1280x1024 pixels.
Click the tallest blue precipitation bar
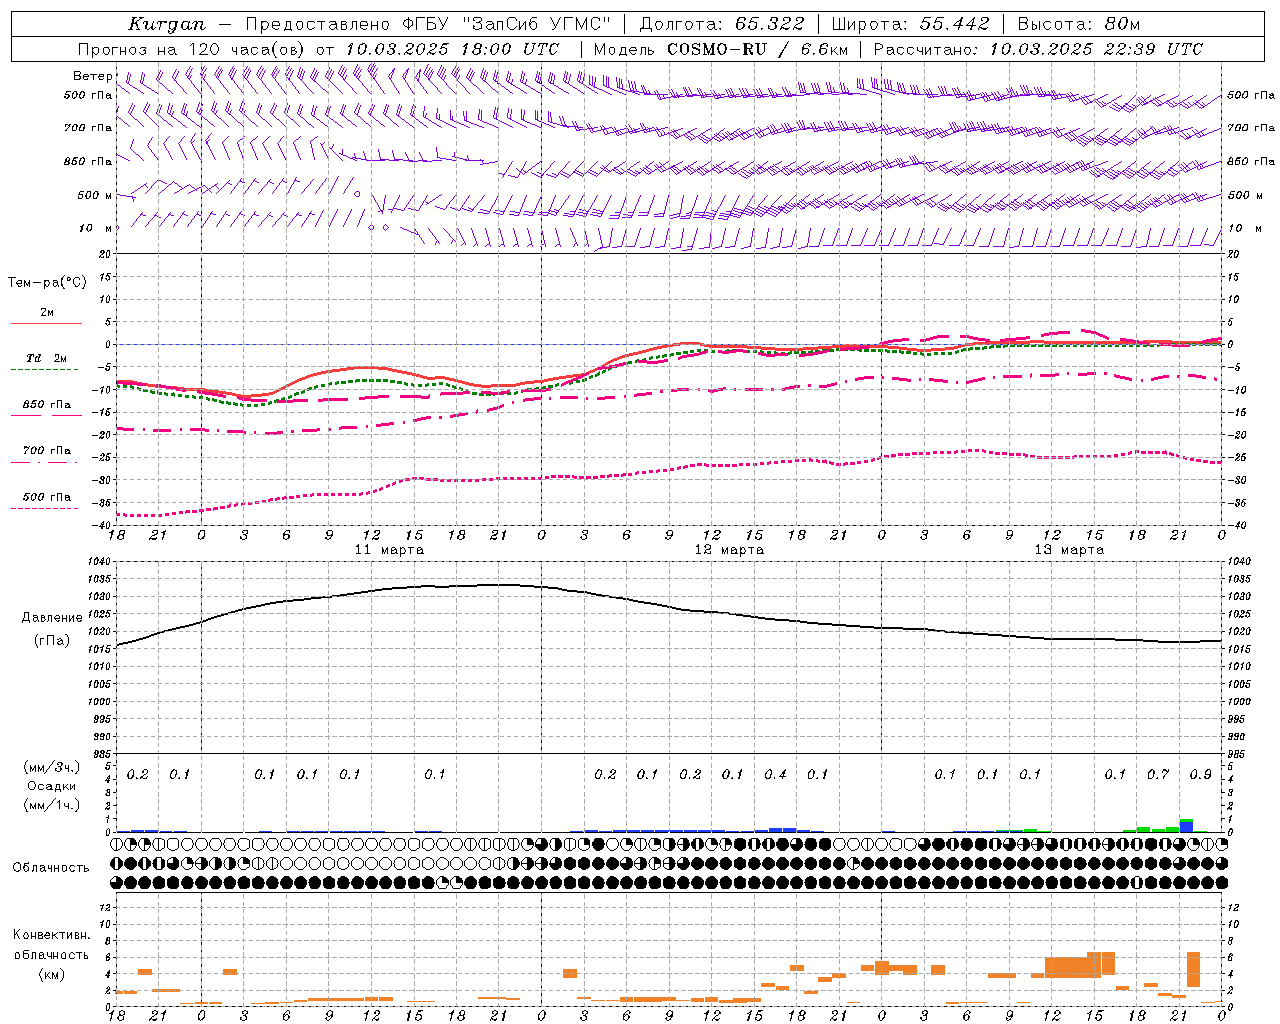1186,827
